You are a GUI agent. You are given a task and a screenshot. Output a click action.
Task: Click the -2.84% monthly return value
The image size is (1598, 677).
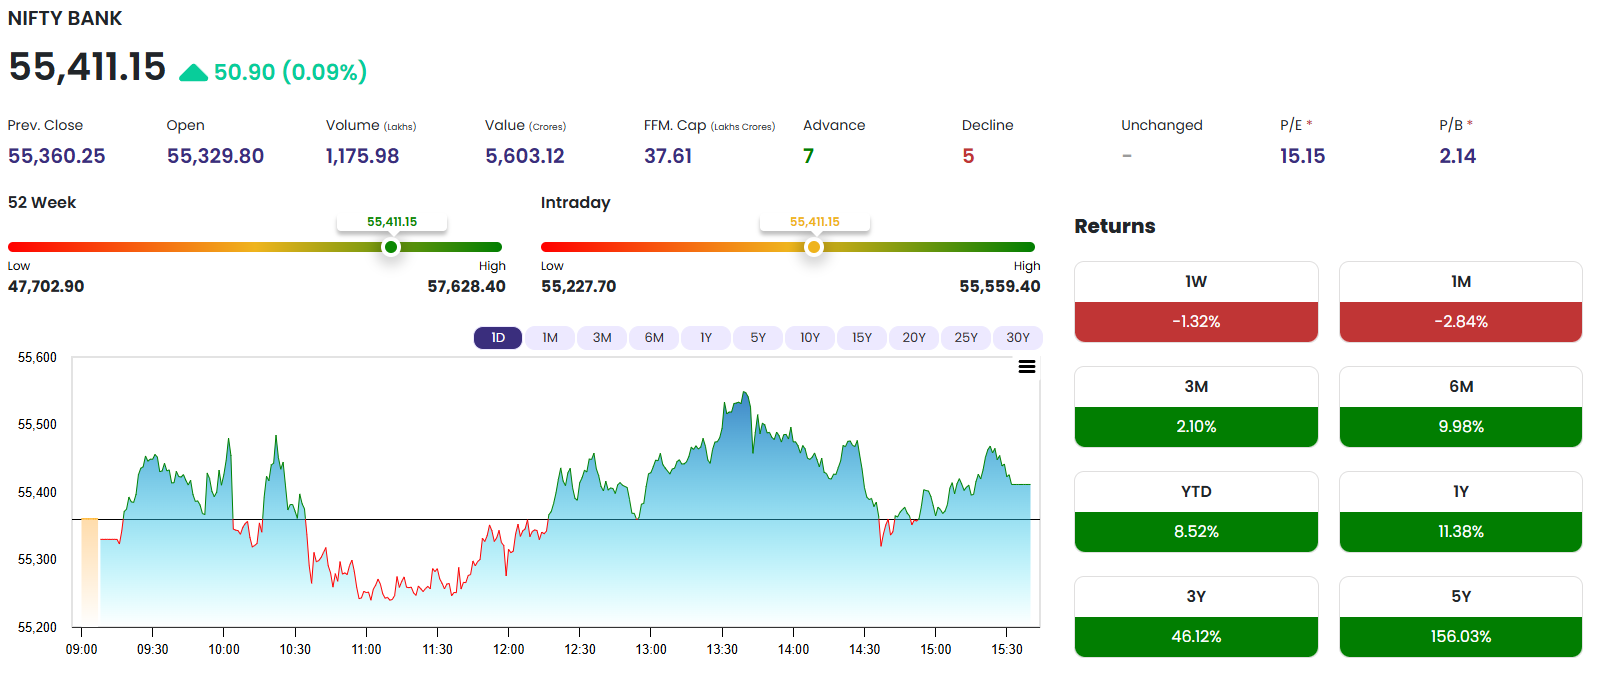(1461, 322)
